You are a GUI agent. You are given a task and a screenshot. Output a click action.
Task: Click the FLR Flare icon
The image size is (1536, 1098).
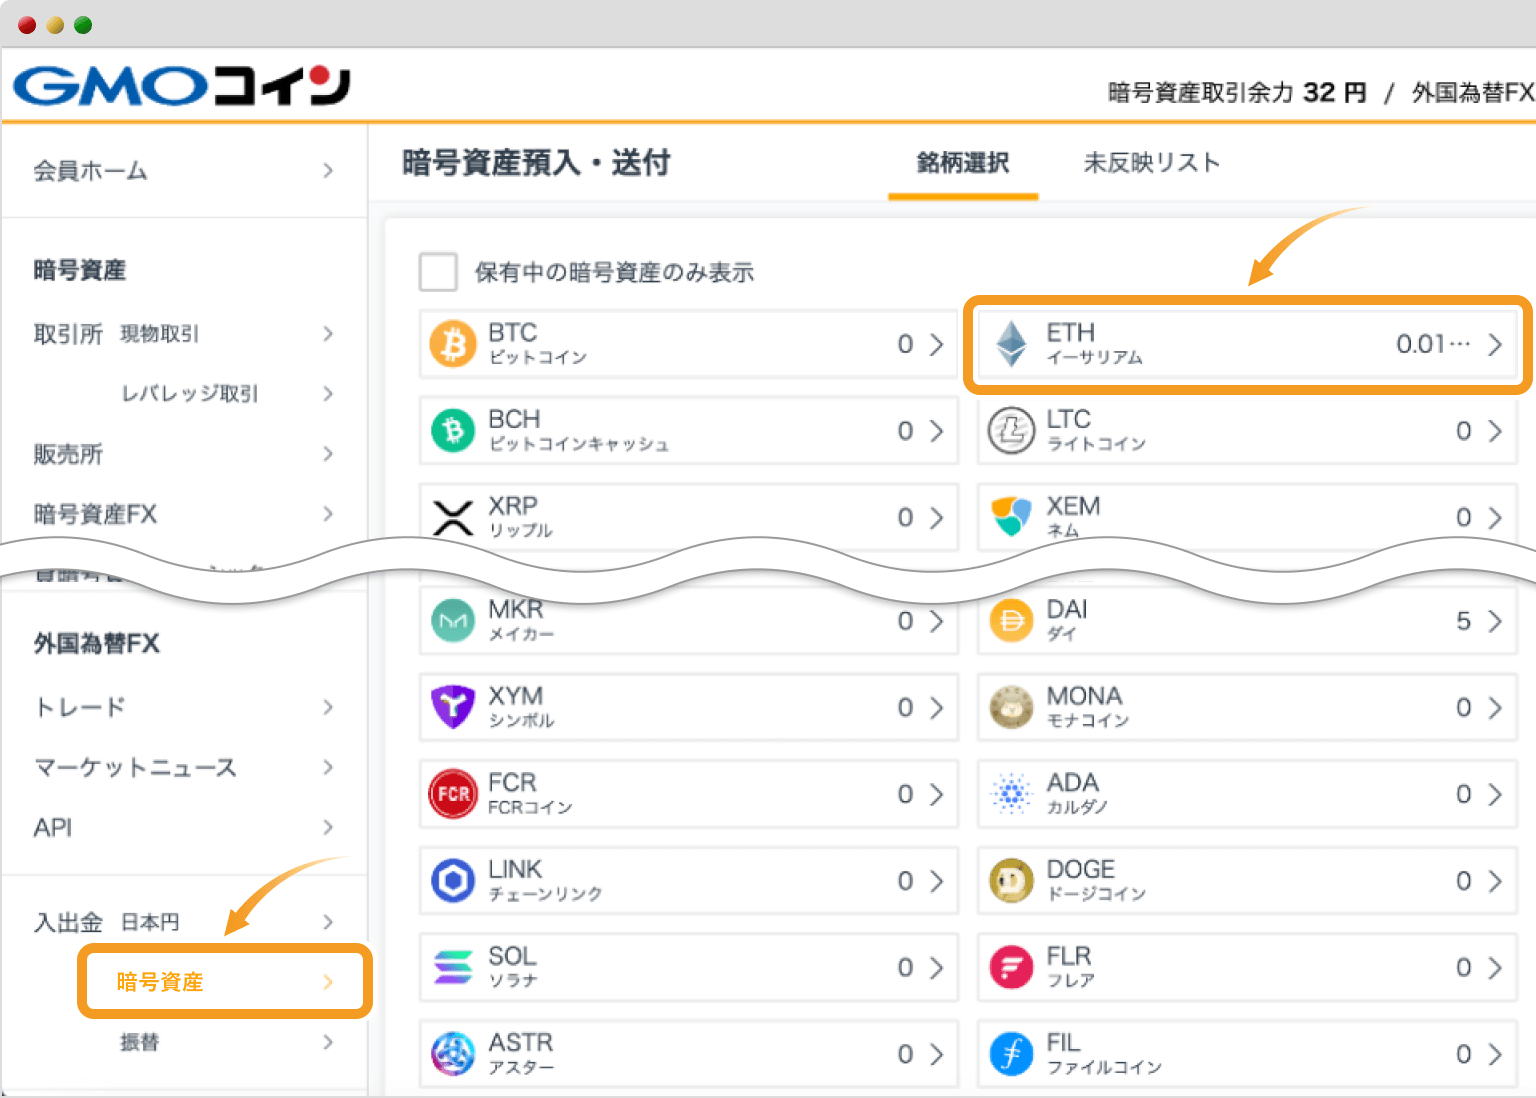tap(1011, 967)
